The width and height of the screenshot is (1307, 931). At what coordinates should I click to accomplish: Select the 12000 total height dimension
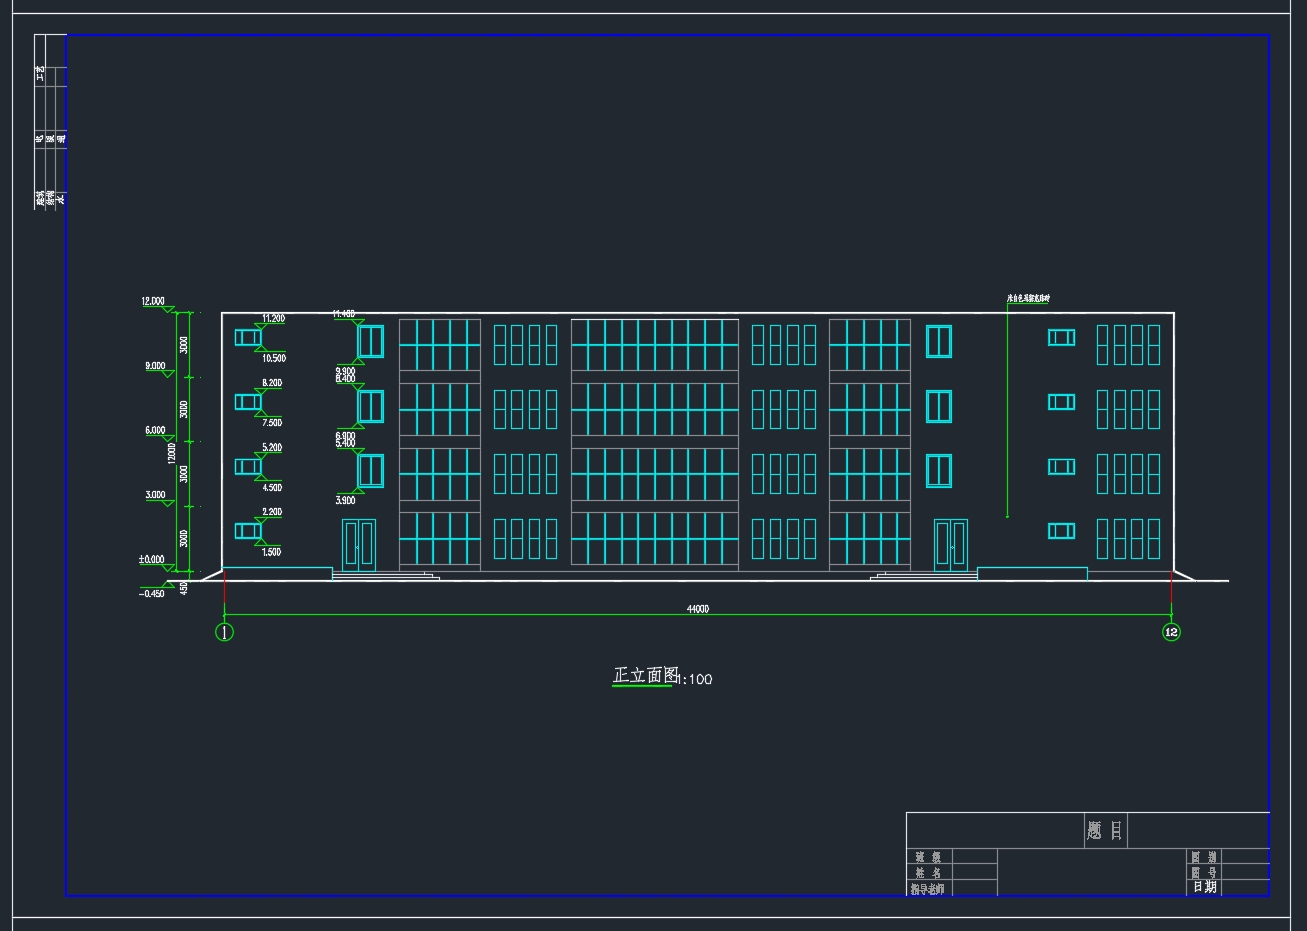pos(172,453)
